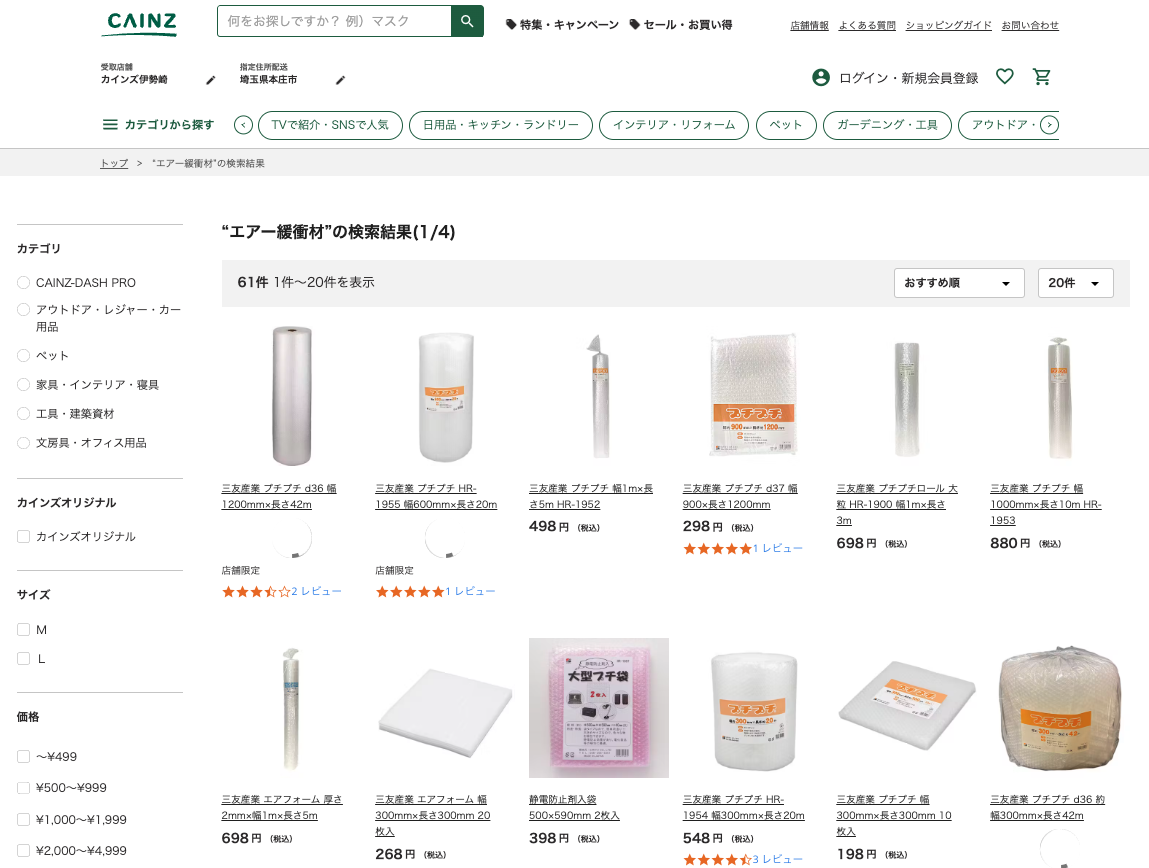Viewport: 1149px width, 868px height.
Task: Edit pickup store カインズ伊勢崎 pencil icon
Action: 211,80
